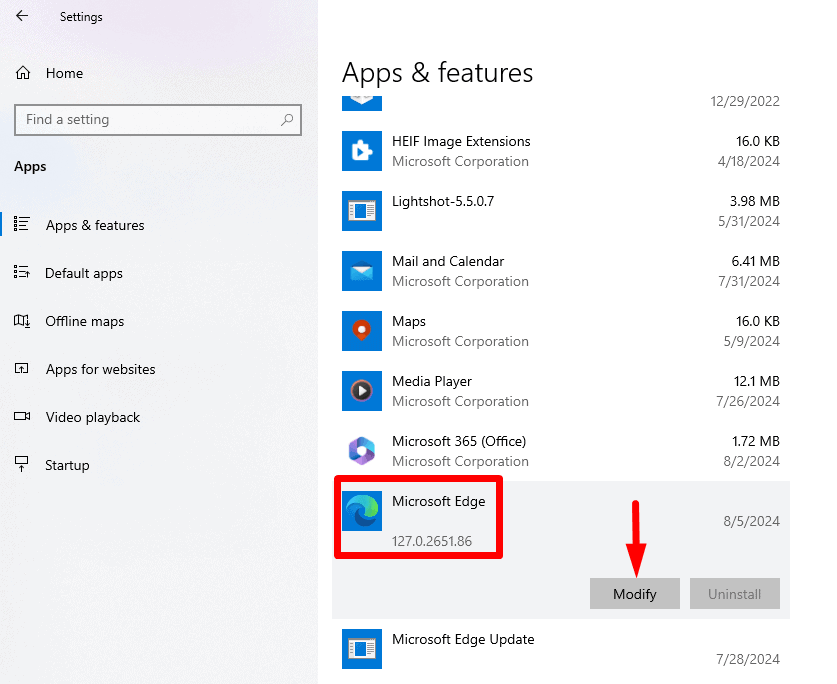Click the Media Player size 12.1 MB
The image size is (837, 684).
[756, 381]
